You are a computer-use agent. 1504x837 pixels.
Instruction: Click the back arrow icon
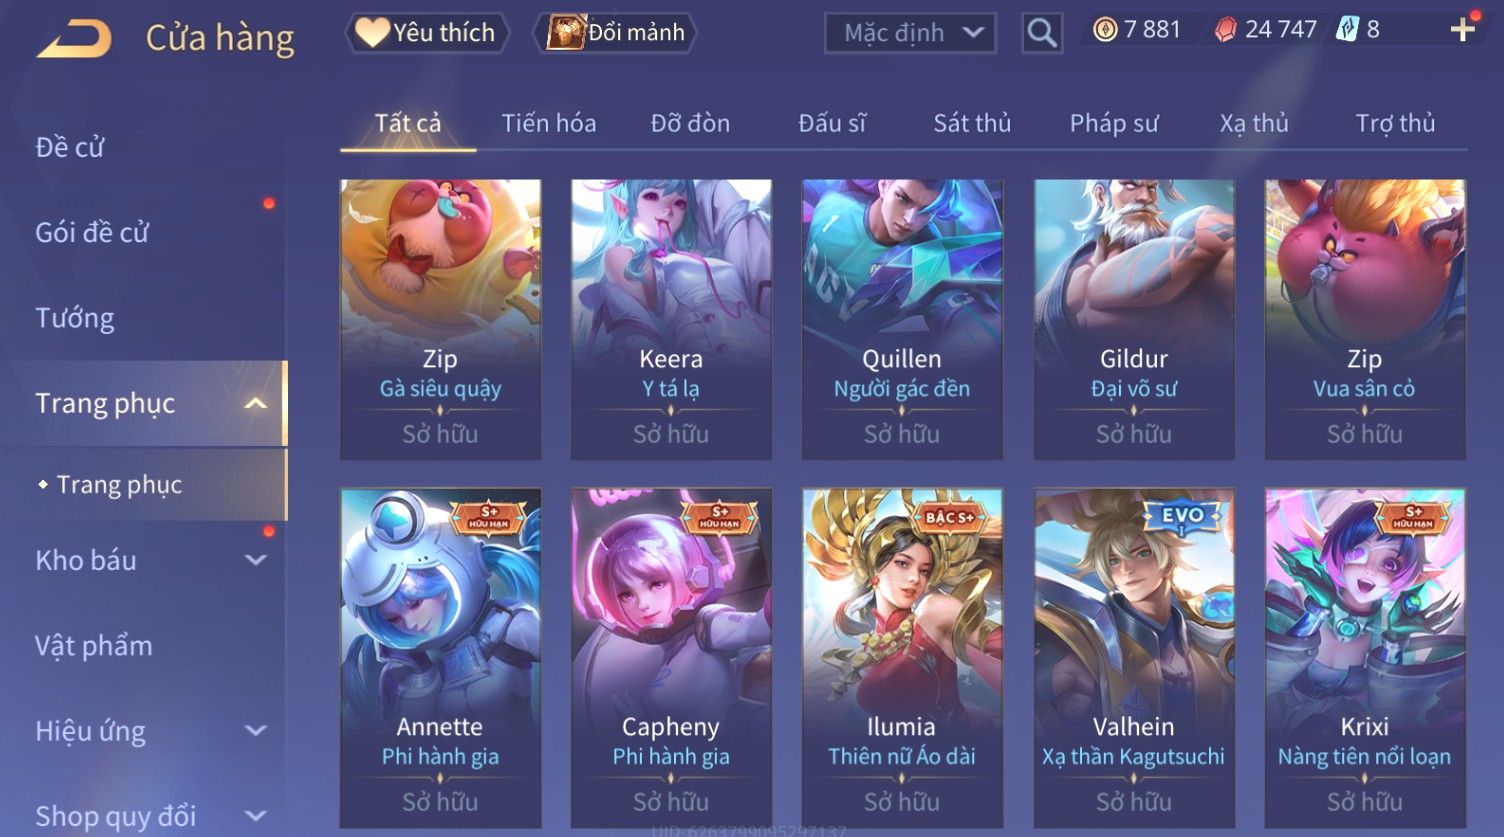tap(73, 39)
